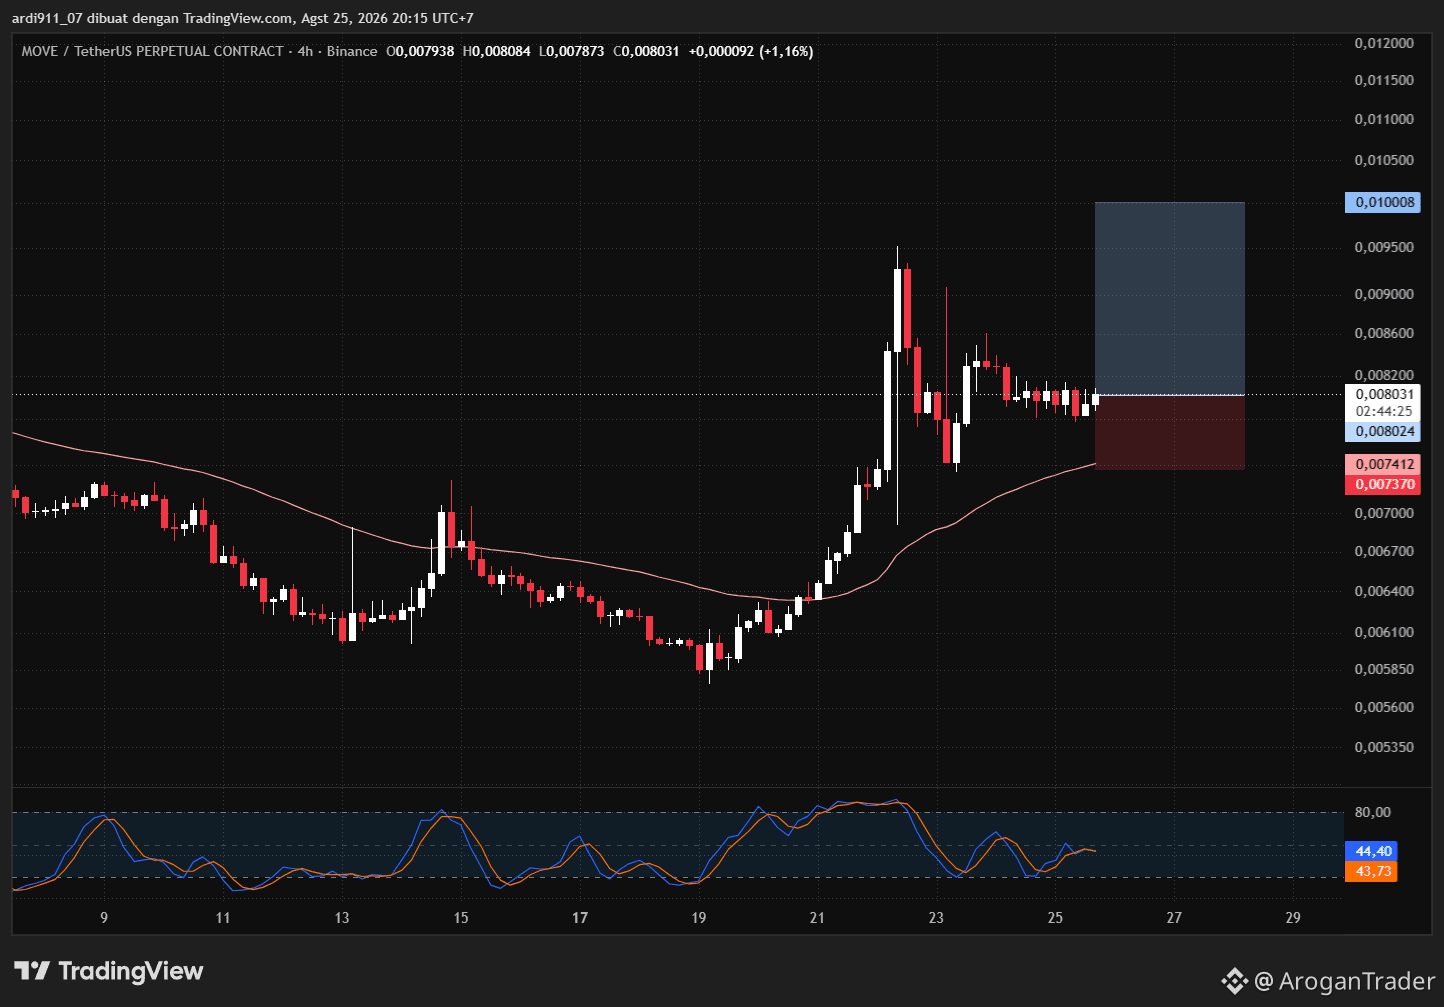1444x1007 pixels.
Task: Click the 80,00 level label in the oscillator pane
Action: click(1372, 812)
